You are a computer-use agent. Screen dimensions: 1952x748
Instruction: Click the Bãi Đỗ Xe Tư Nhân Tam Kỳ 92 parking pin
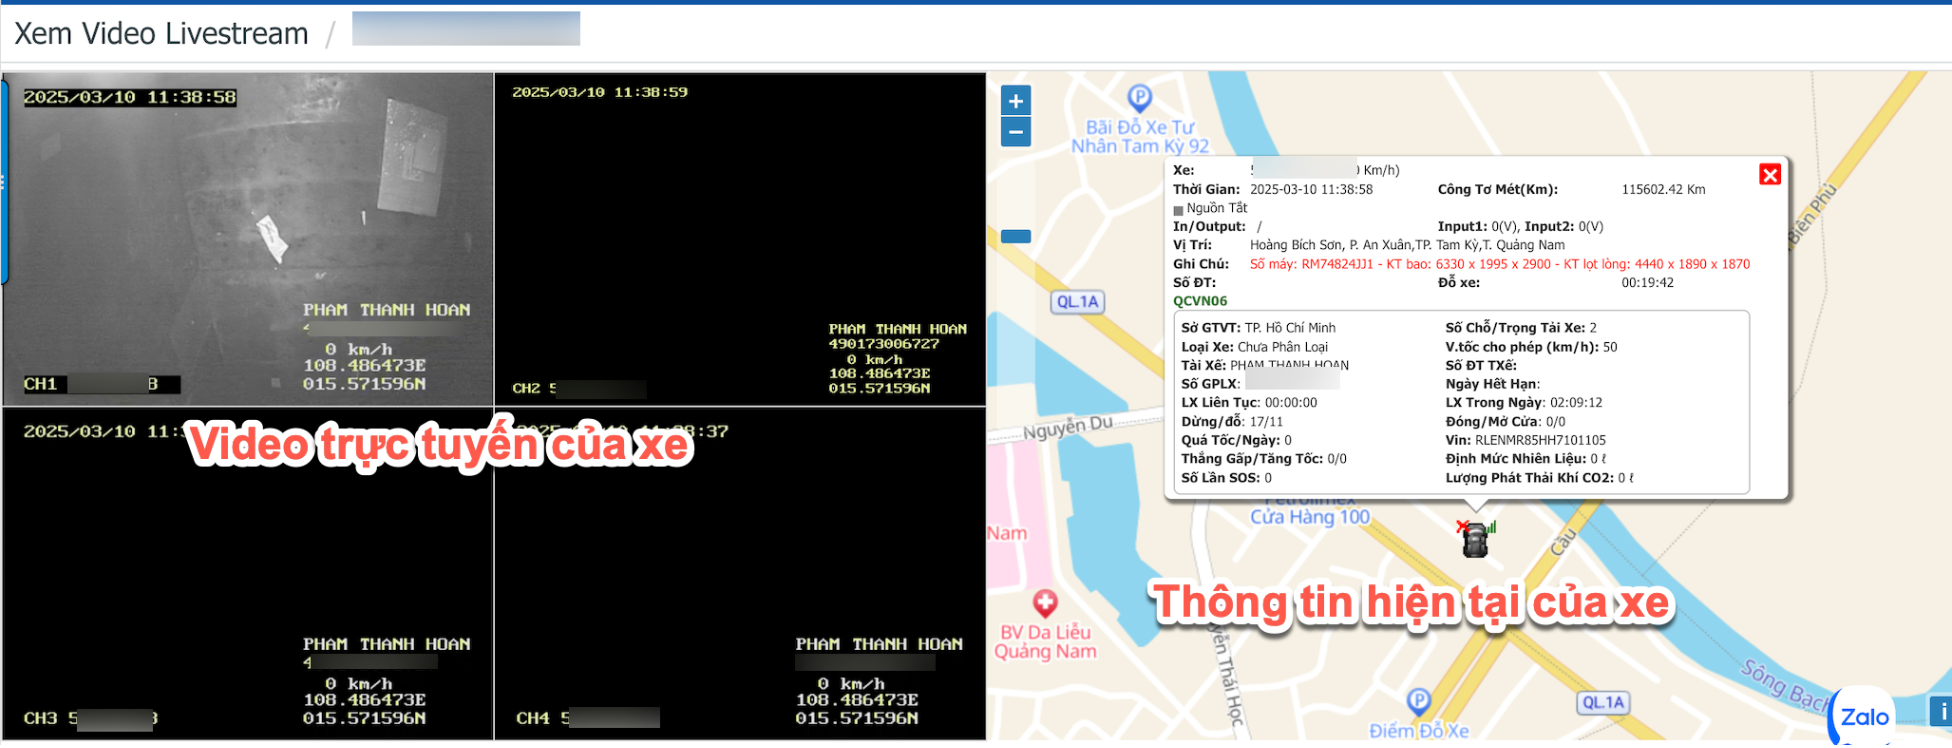1139,98
